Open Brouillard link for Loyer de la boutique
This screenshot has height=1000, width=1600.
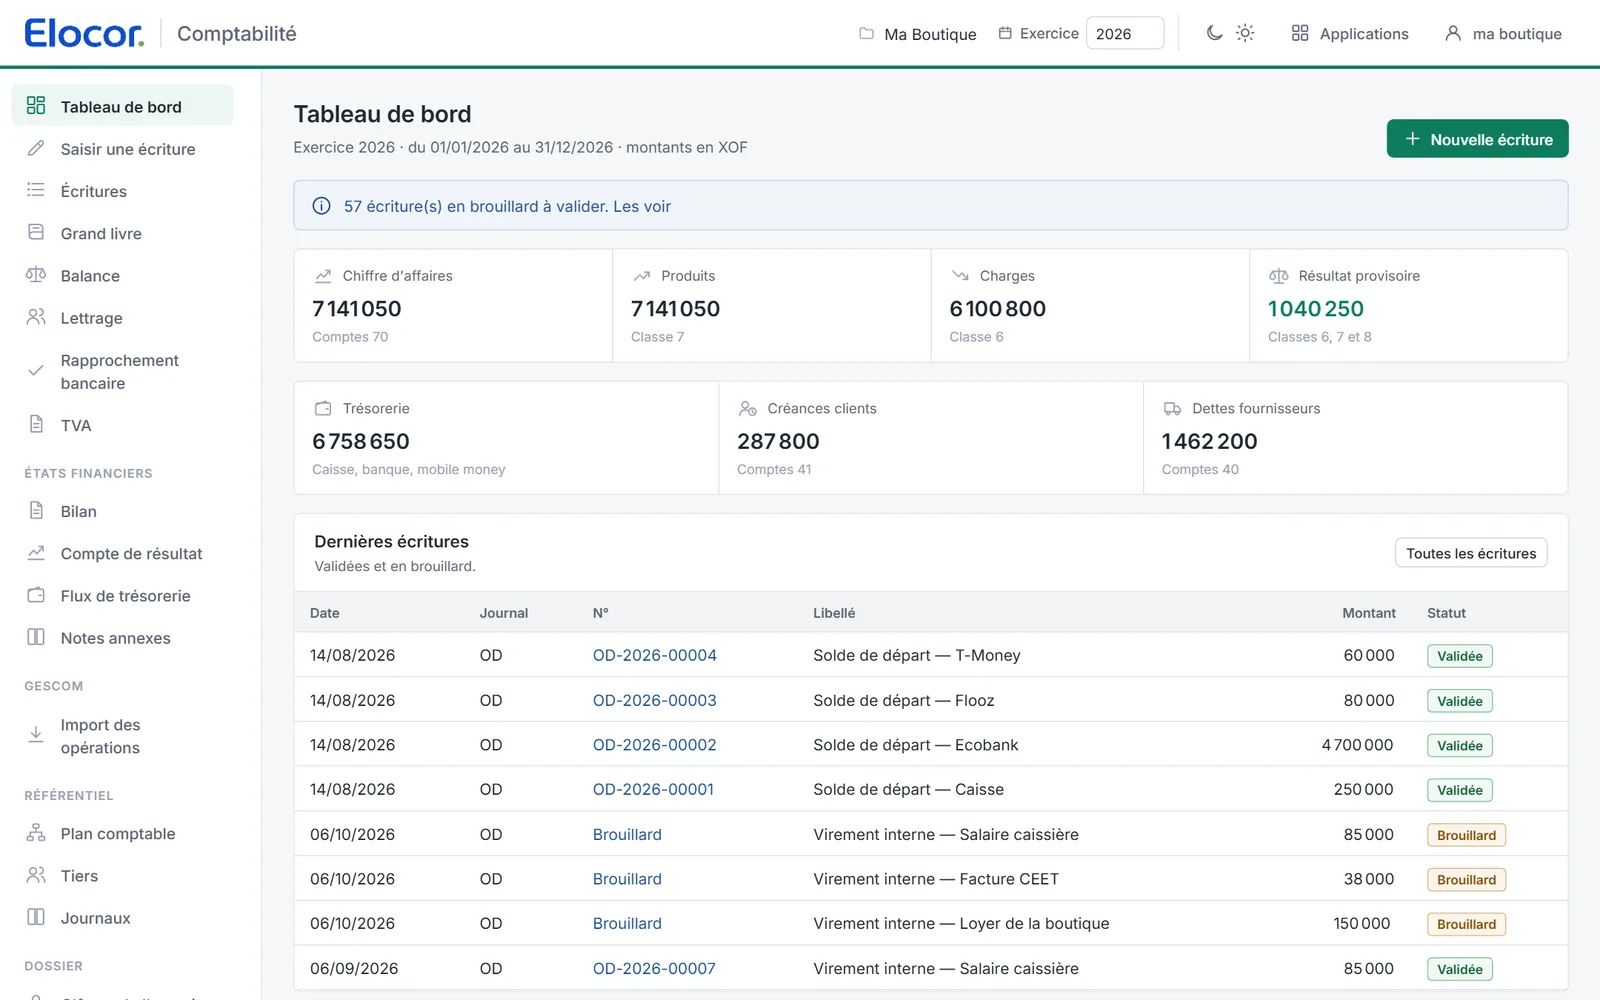(x=627, y=923)
